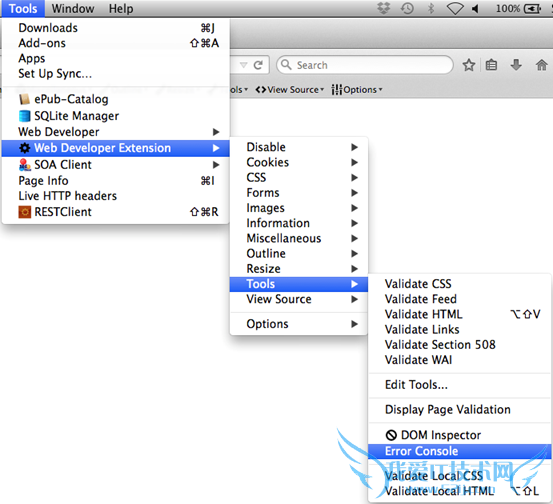The width and height of the screenshot is (553, 504).
Task: Select Display Page Validation
Action: point(460,409)
